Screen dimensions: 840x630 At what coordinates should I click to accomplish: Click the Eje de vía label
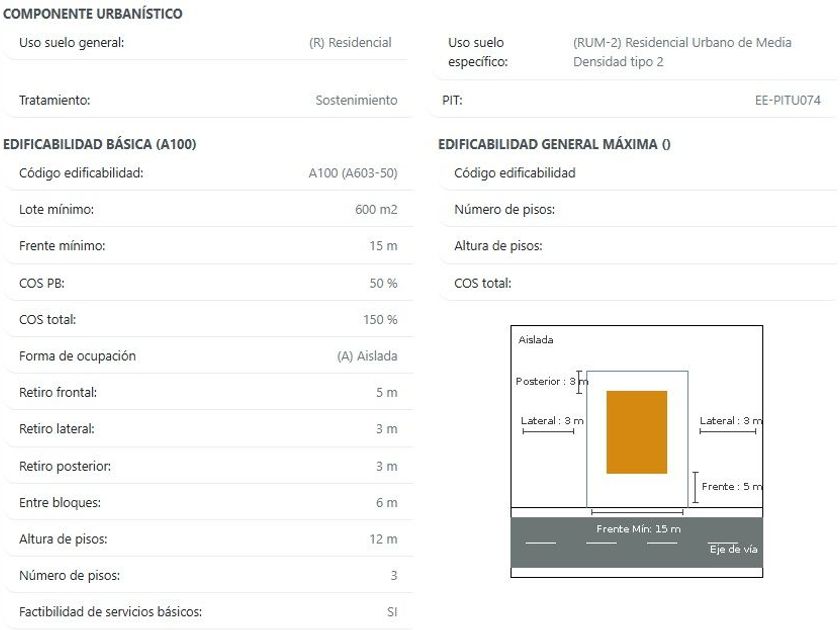[x=733, y=549]
